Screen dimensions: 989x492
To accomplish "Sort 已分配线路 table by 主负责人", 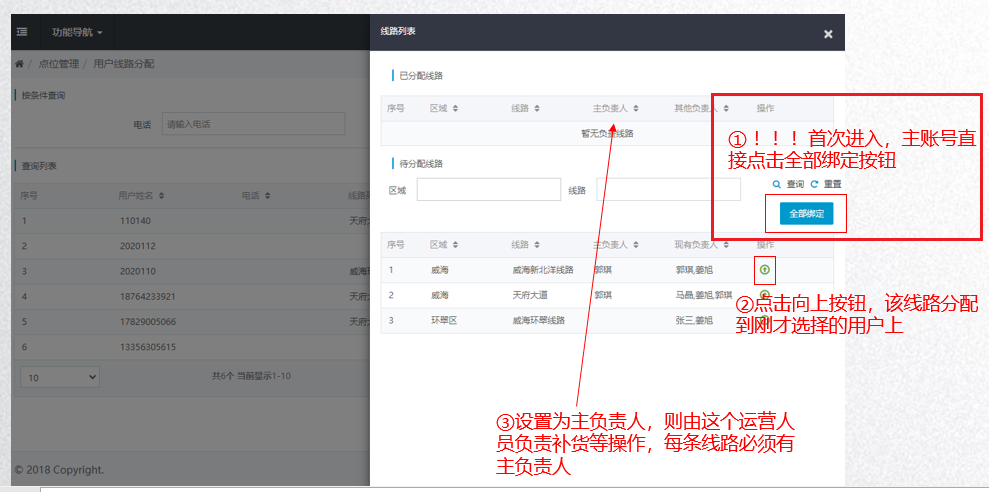I will point(636,108).
